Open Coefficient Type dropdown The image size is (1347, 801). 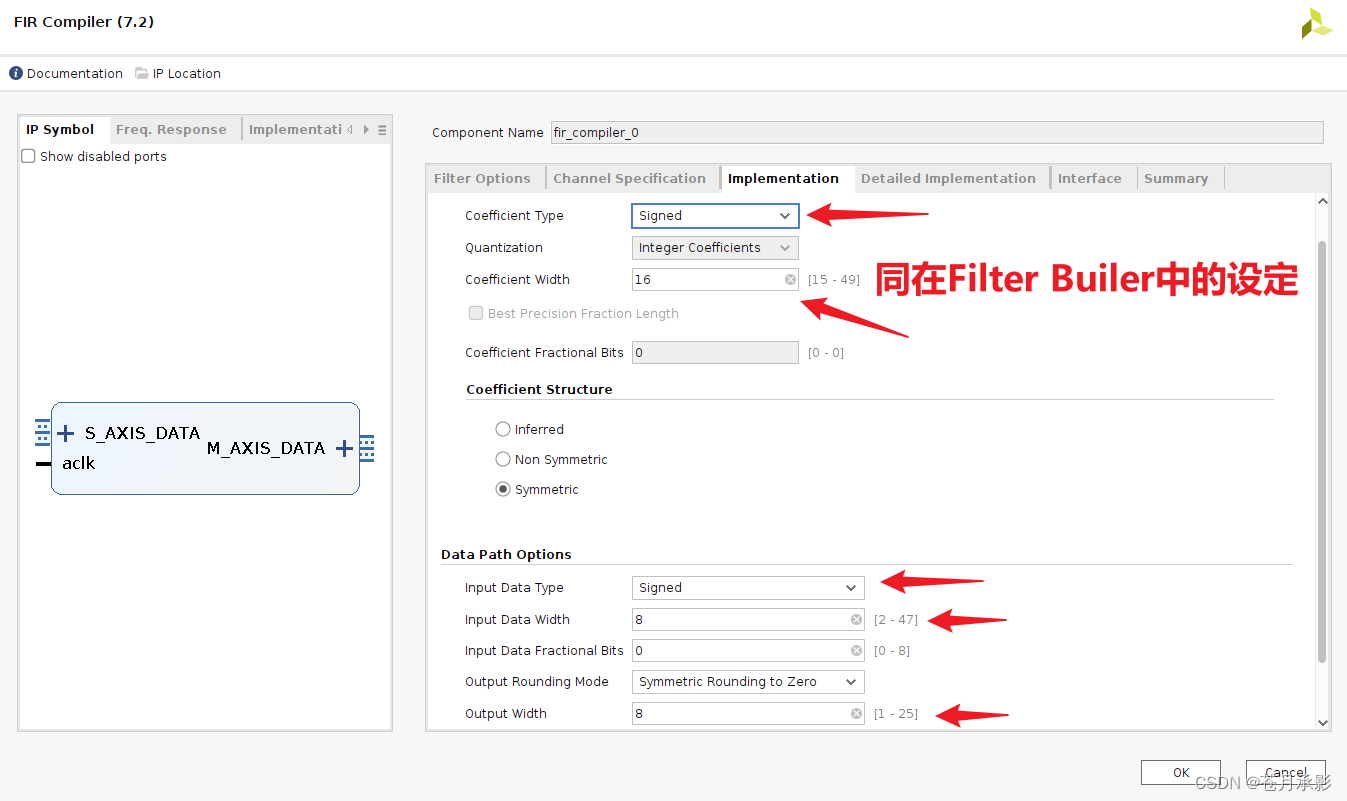[715, 216]
